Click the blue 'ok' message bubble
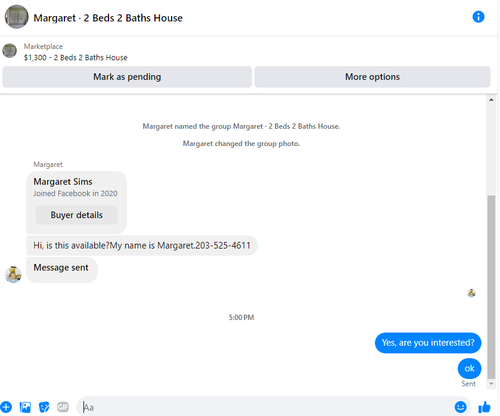 [469, 368]
